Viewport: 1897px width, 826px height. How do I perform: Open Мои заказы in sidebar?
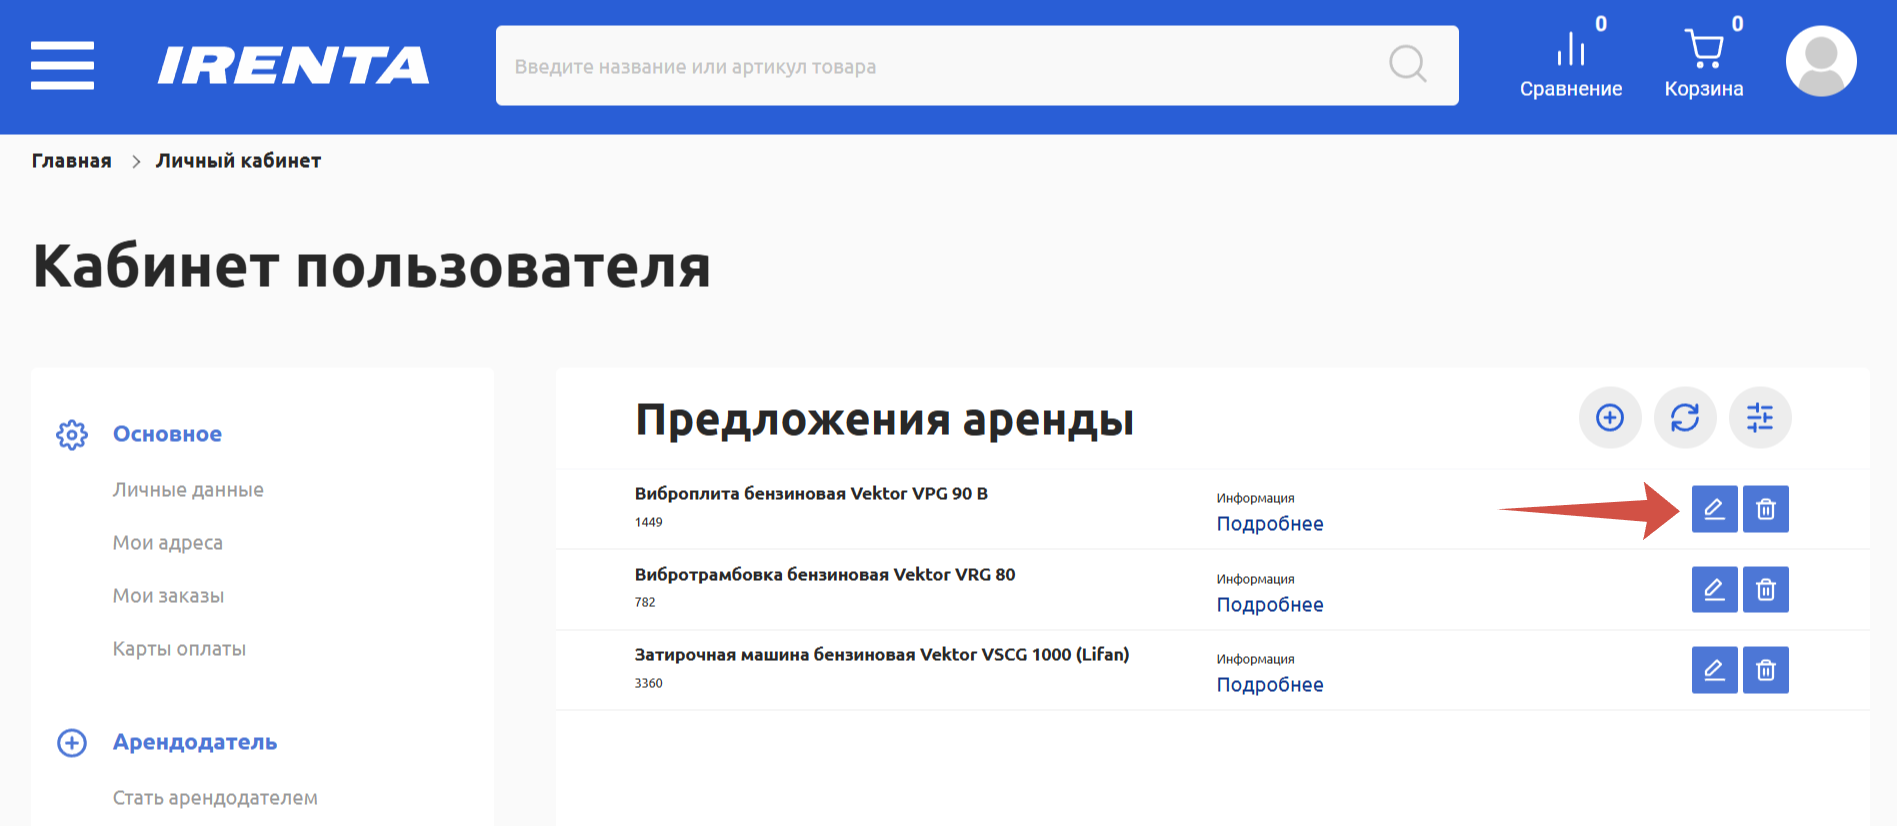168,596
